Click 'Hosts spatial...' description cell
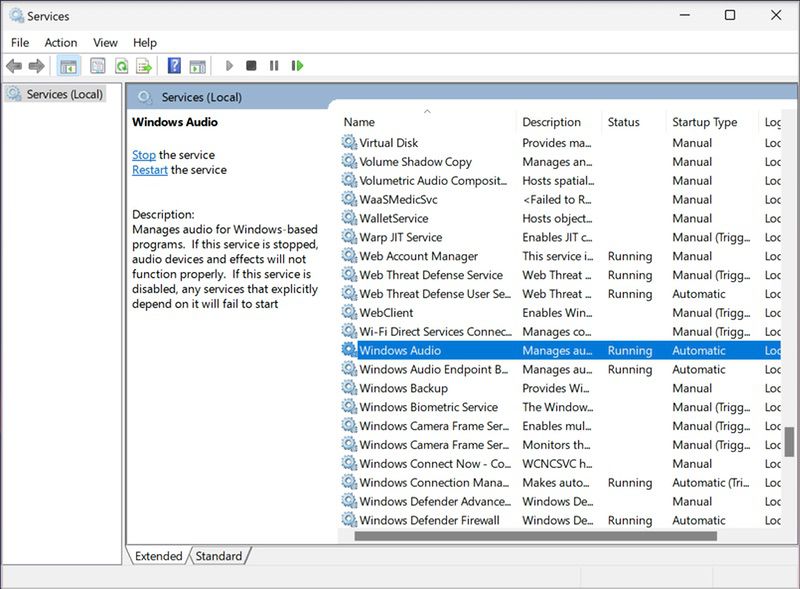 coord(558,181)
